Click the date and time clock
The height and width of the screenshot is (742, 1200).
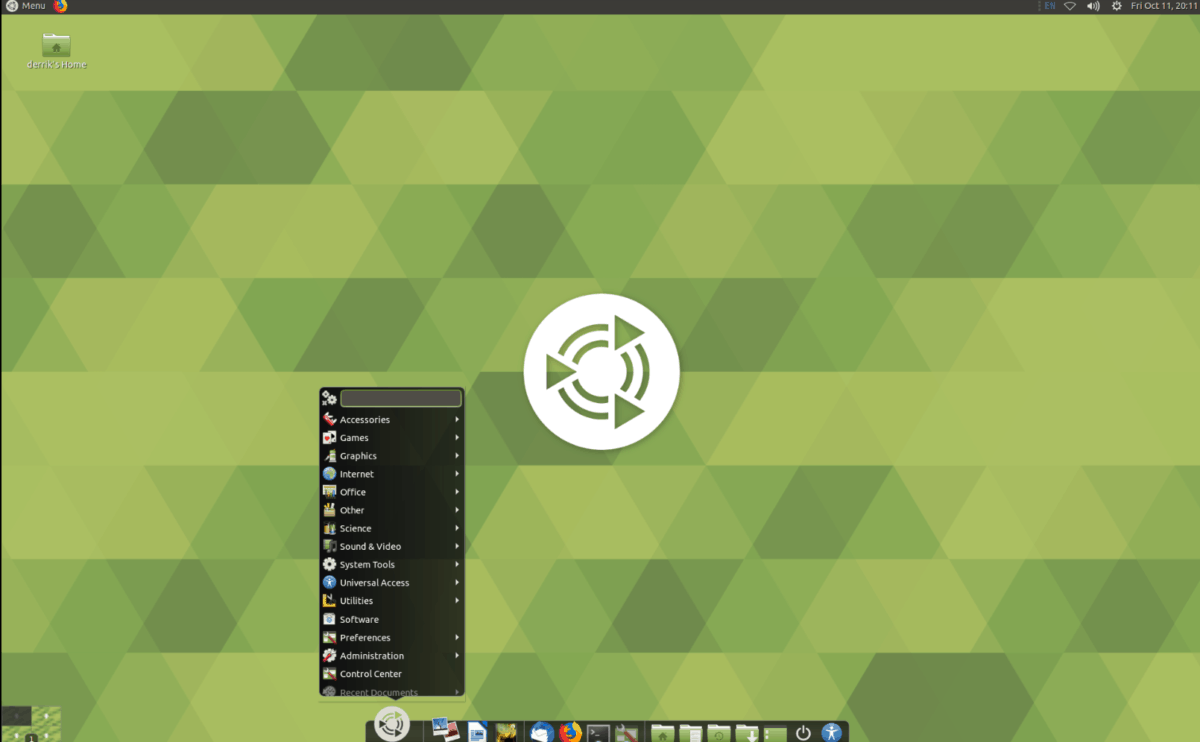point(1164,6)
